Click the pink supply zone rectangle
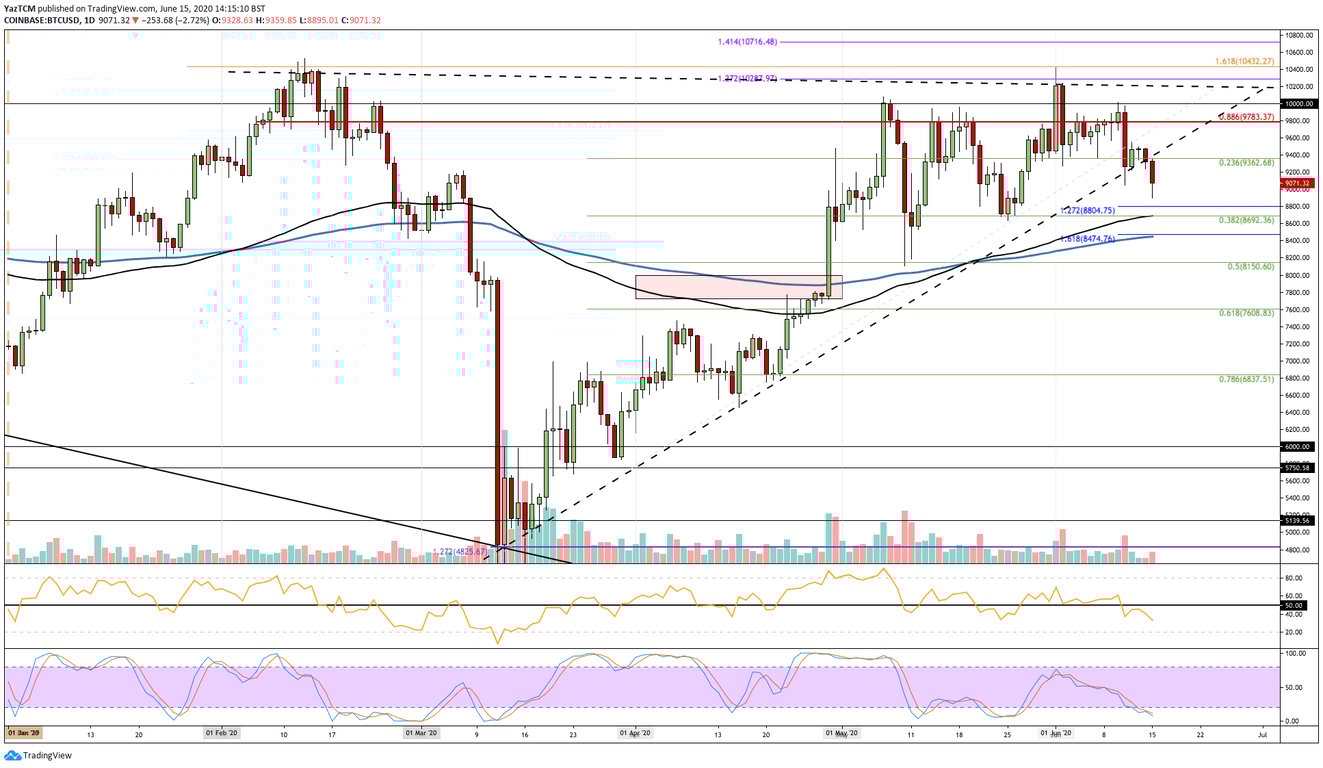 click(740, 287)
